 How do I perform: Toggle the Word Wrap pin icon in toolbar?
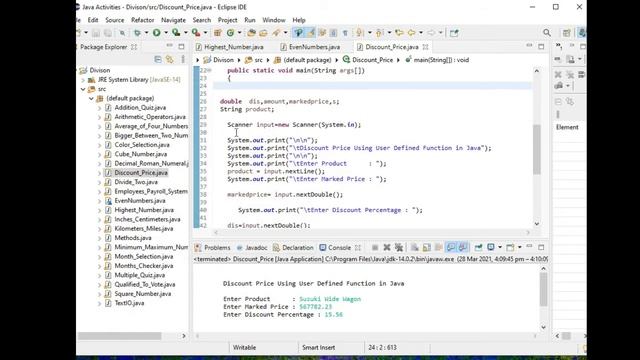[x=299, y=33]
